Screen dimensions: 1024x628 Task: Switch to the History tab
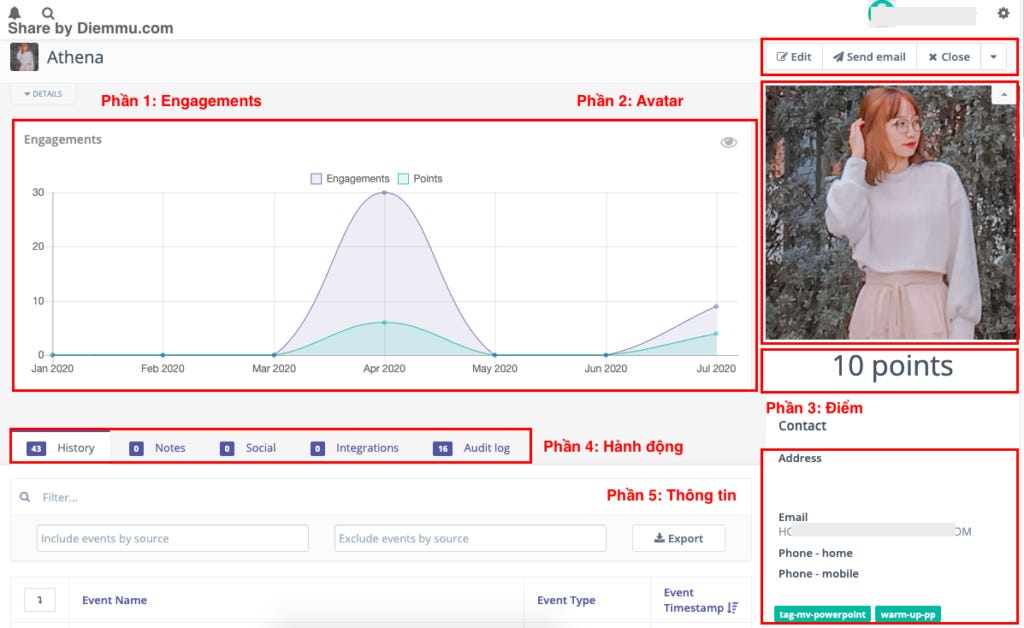[x=61, y=448]
